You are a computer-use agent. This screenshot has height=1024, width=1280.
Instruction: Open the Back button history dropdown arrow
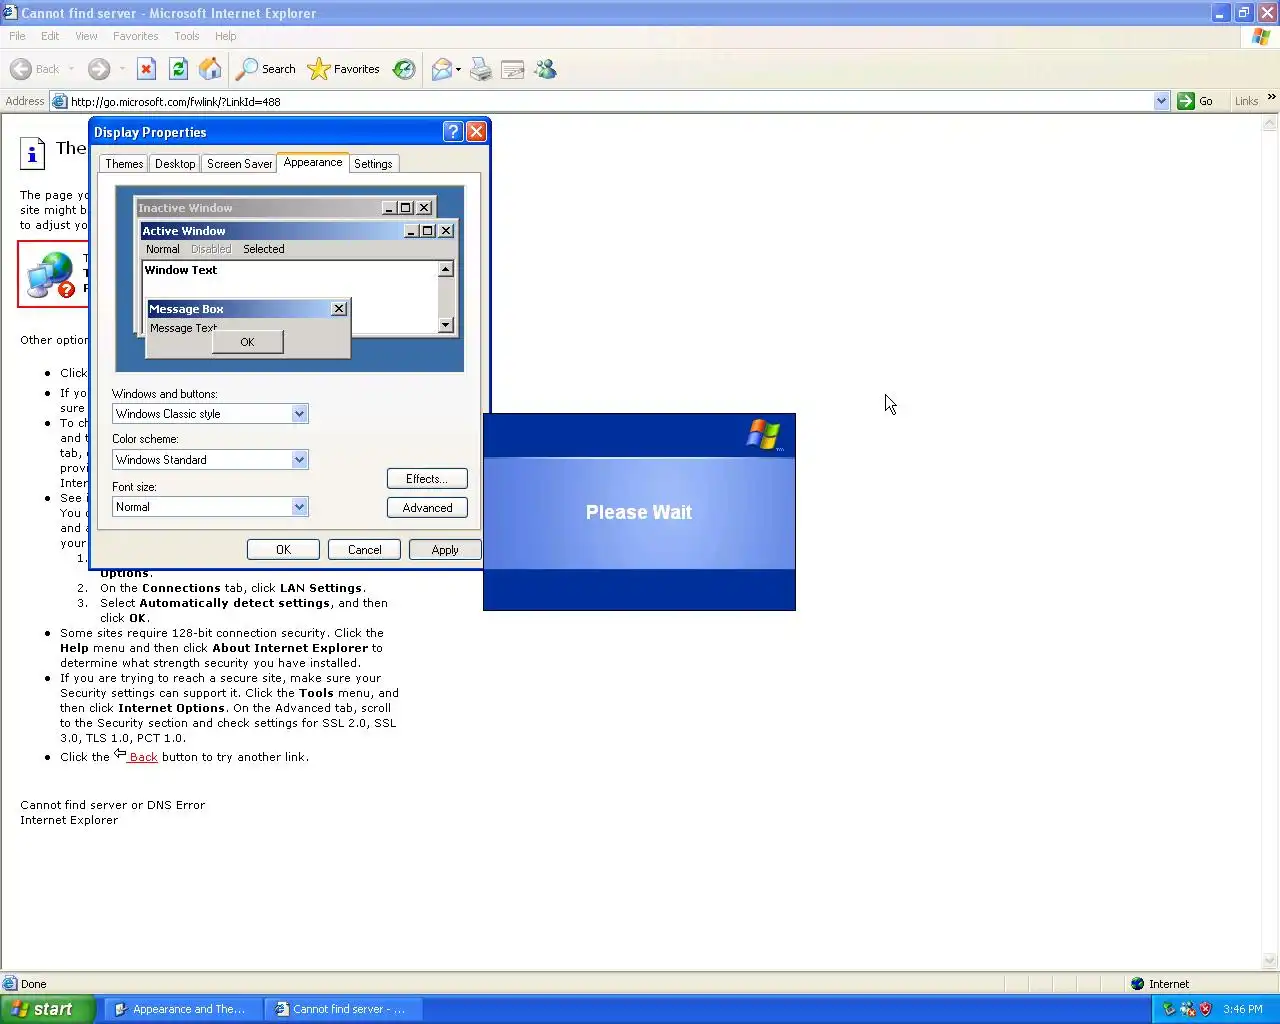pyautogui.click(x=71, y=69)
